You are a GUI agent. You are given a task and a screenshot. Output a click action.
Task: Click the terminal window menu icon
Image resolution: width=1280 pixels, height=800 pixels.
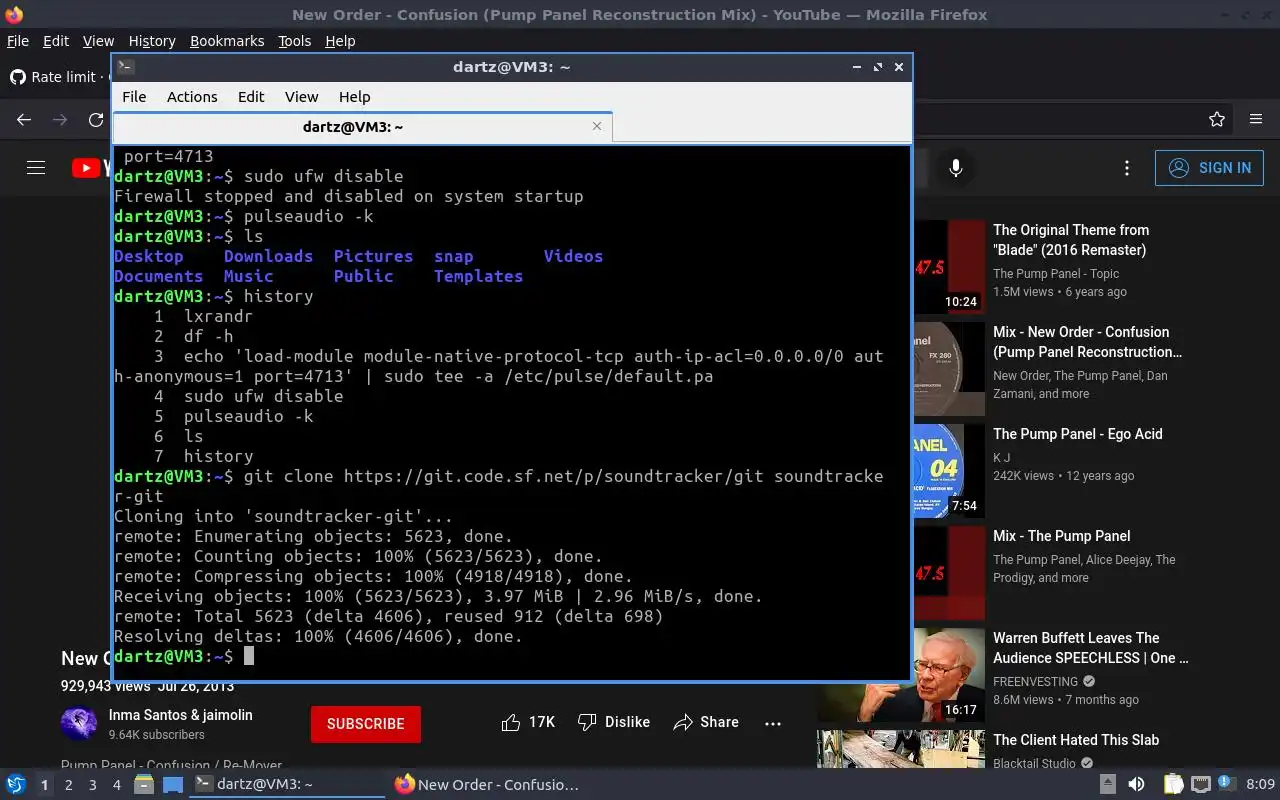point(125,67)
